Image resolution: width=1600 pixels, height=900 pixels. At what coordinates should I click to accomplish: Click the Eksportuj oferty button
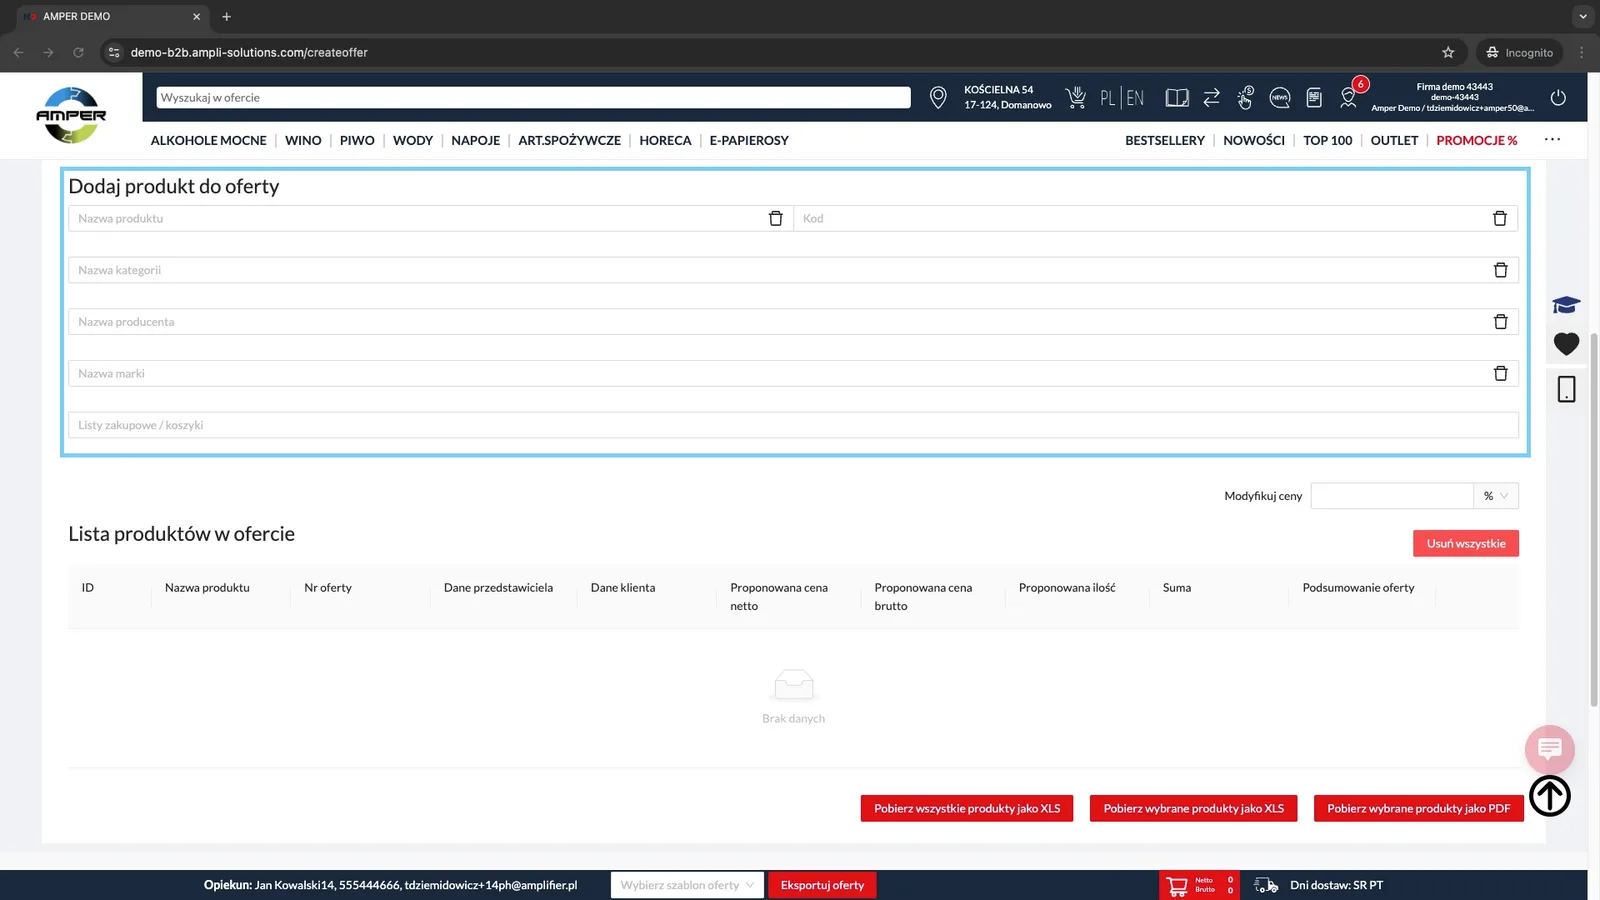822,885
